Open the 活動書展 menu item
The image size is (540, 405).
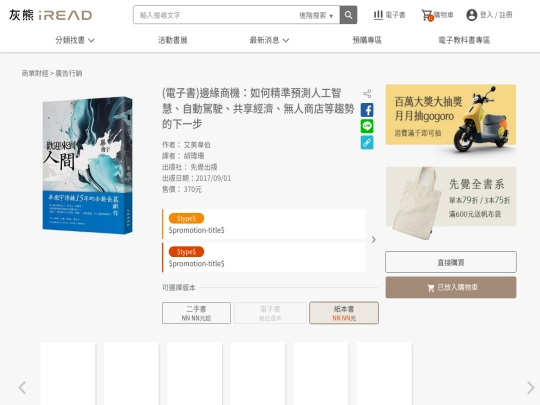[173, 40]
